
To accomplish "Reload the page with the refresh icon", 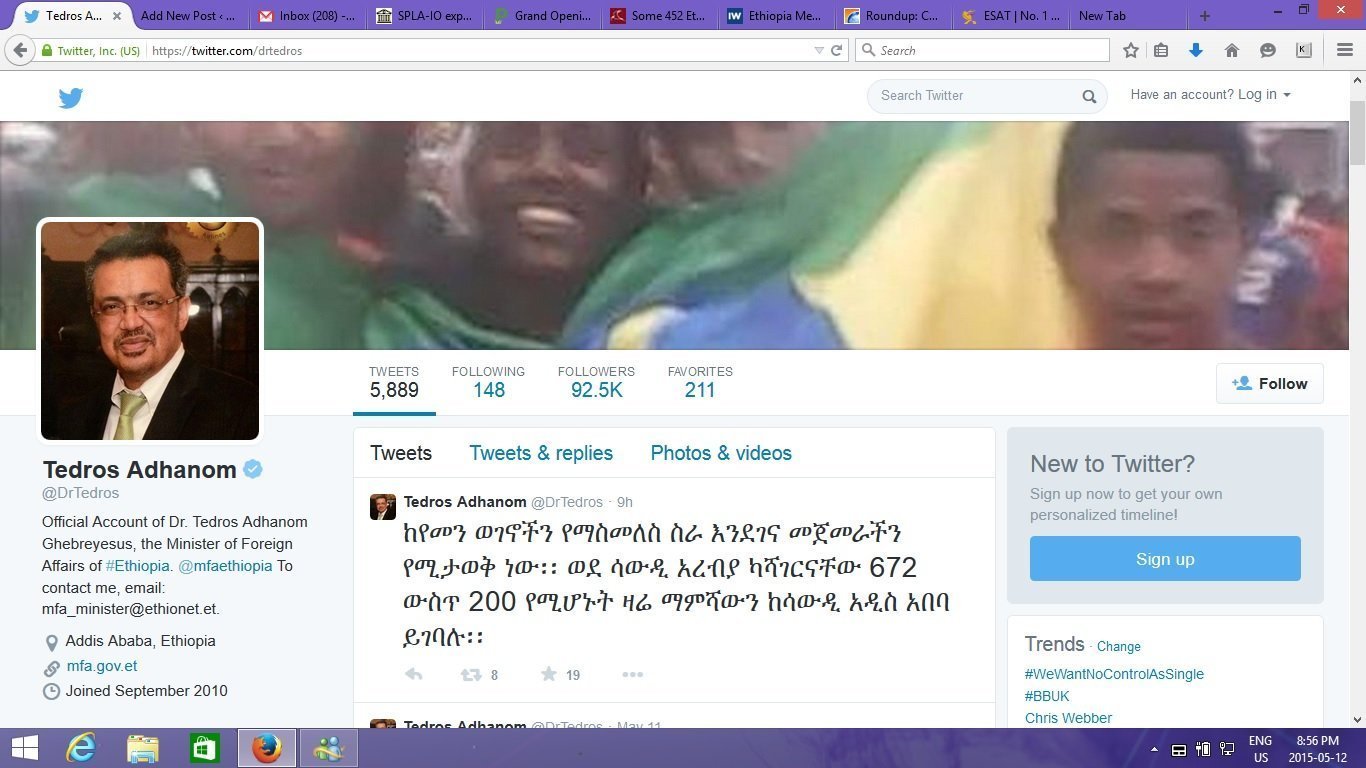I will (837, 50).
